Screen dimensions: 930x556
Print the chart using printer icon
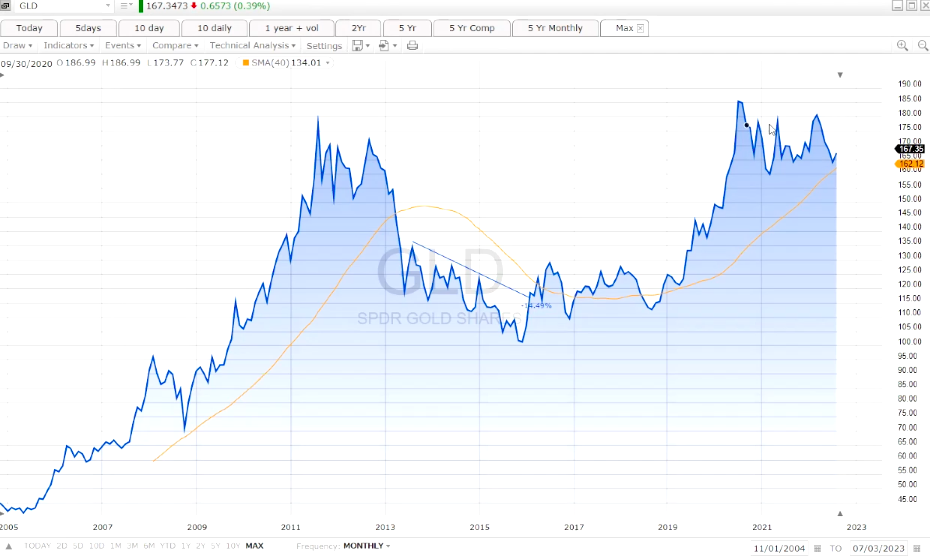(412, 46)
